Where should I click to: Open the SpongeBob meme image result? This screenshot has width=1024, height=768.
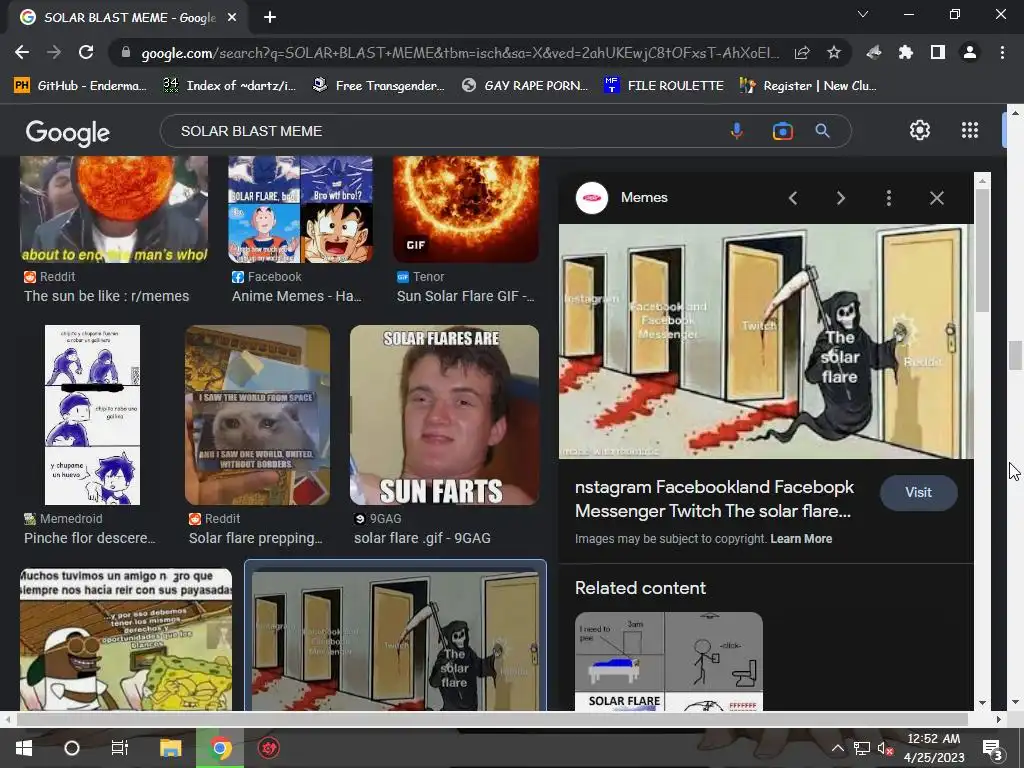coord(126,639)
